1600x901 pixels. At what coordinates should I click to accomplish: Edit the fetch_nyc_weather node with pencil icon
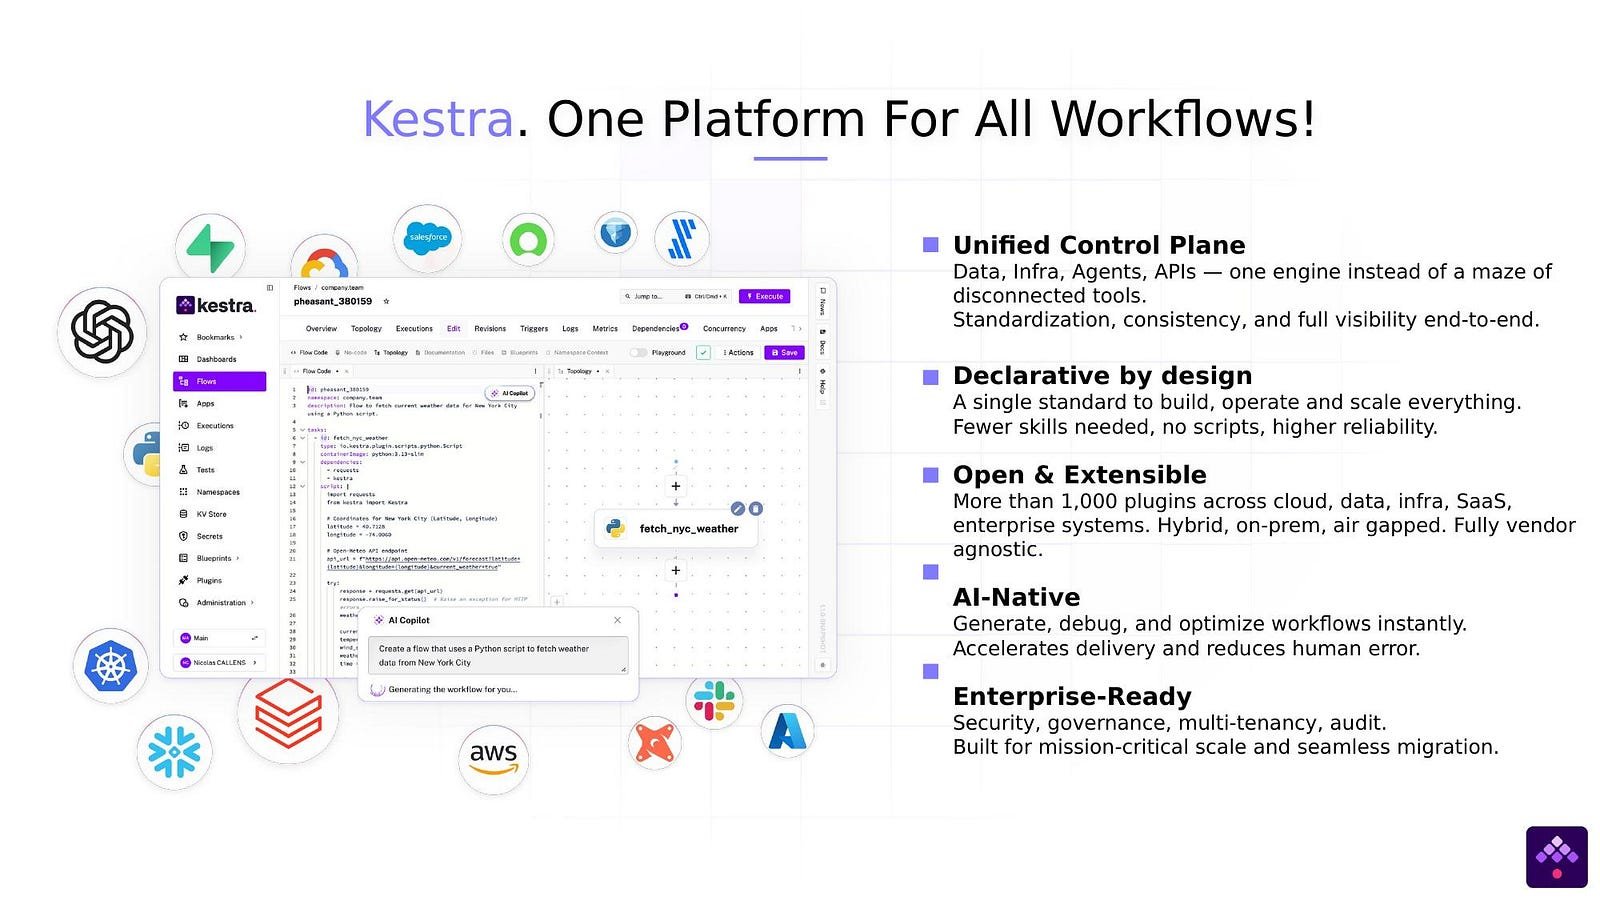738,509
